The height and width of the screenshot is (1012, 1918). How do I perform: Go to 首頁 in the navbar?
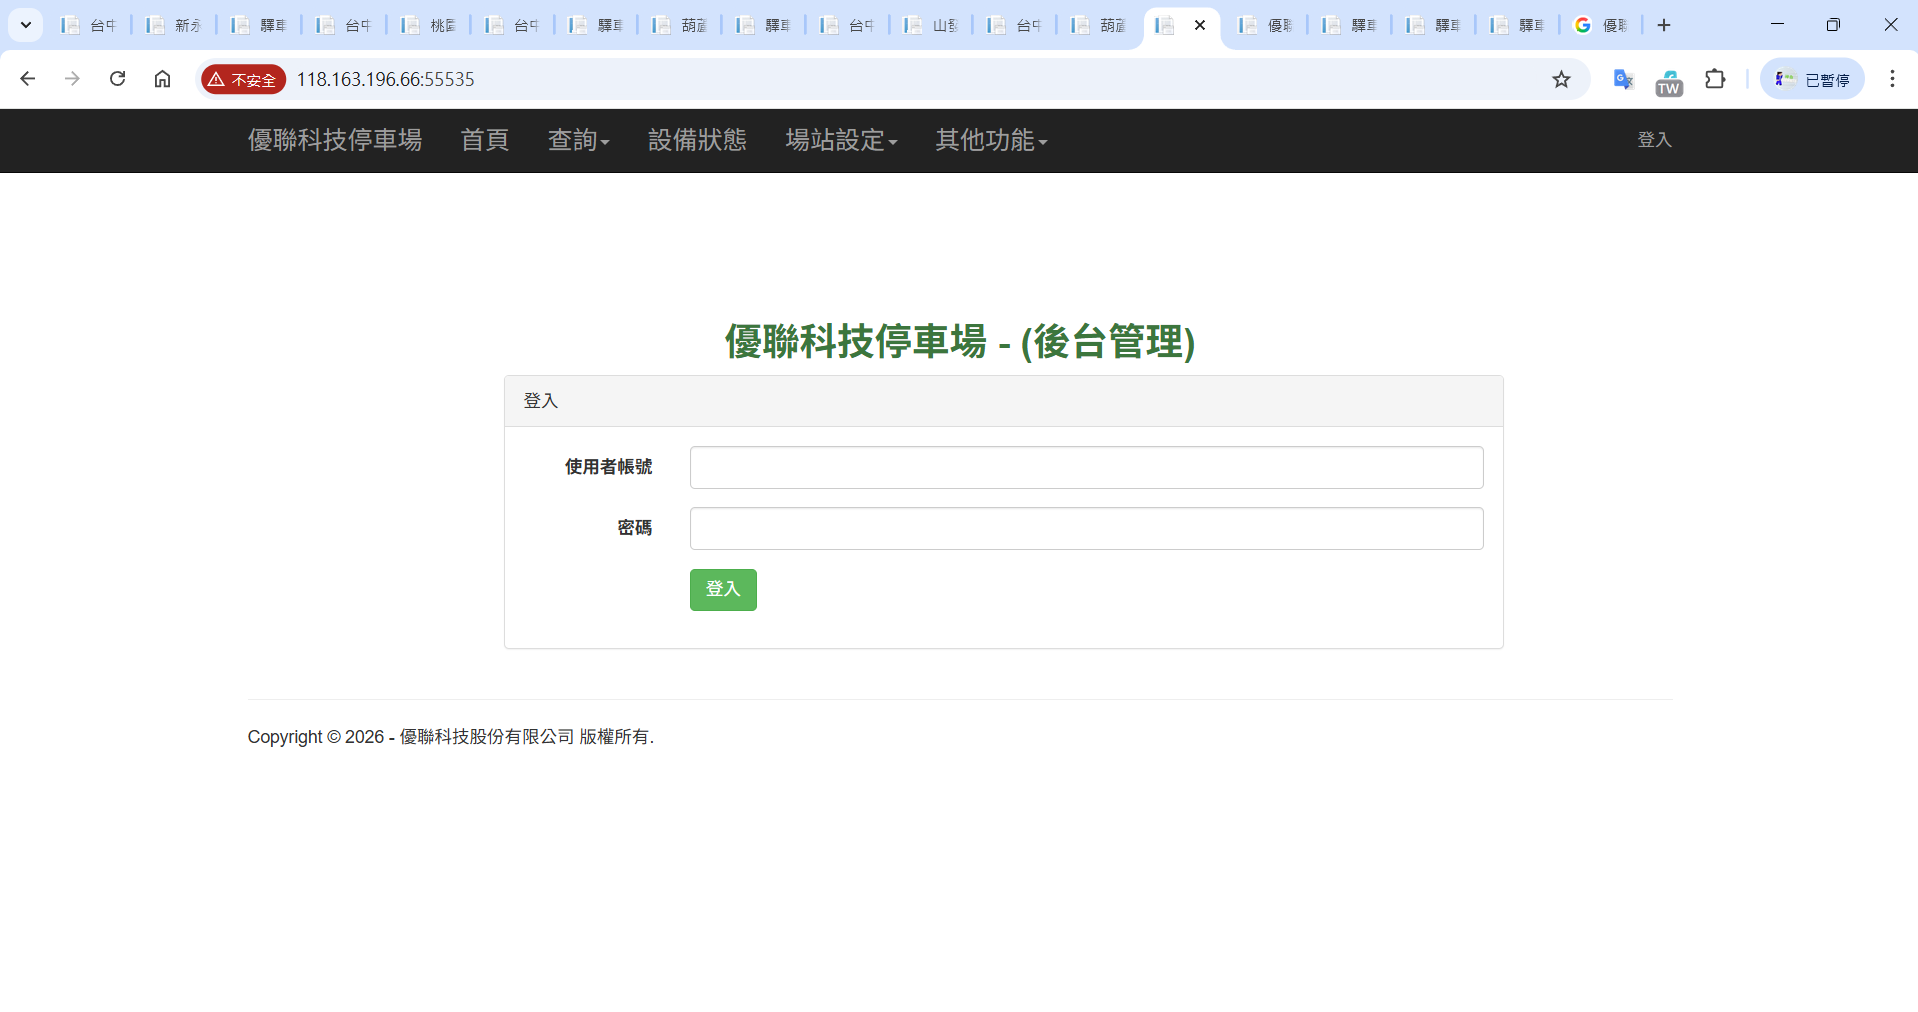(485, 140)
